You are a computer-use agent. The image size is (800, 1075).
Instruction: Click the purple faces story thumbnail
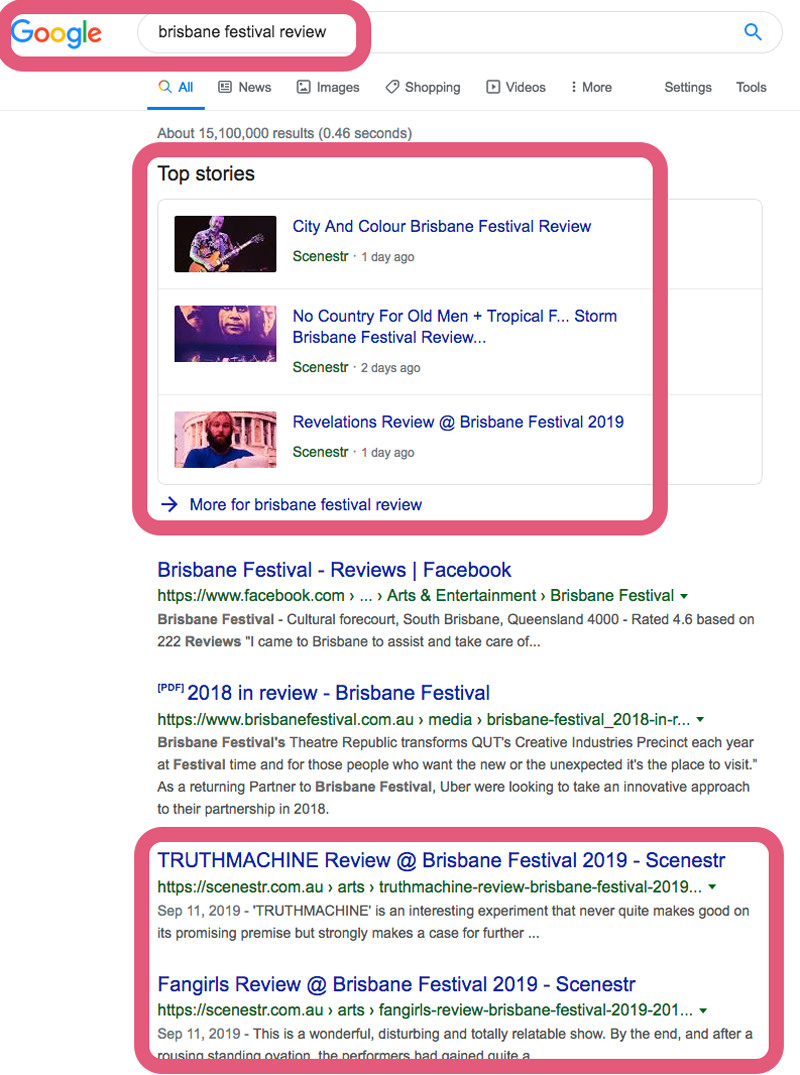226,334
